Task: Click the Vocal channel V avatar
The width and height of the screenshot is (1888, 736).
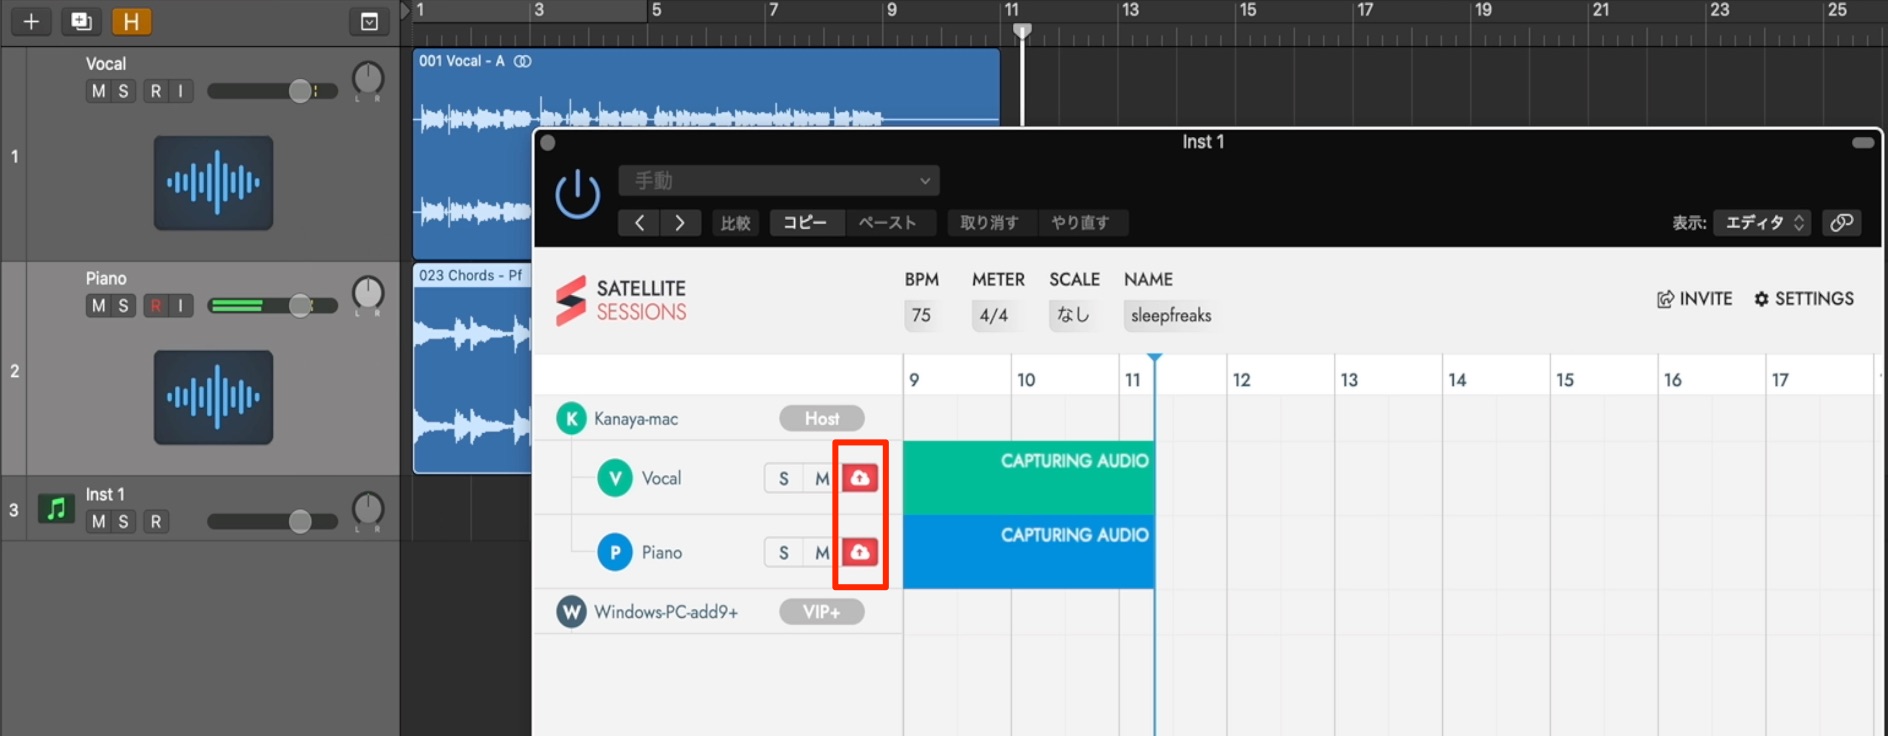Action: (x=615, y=478)
